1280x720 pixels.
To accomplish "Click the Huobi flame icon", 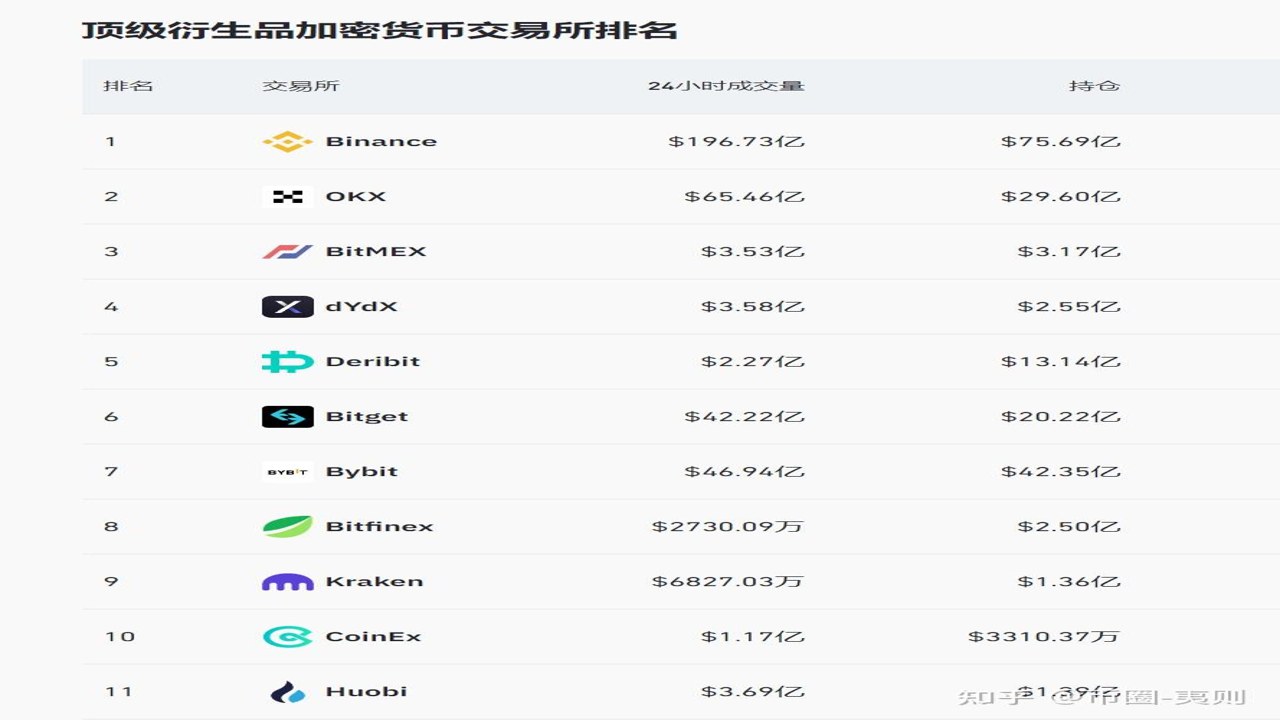I will 287,692.
